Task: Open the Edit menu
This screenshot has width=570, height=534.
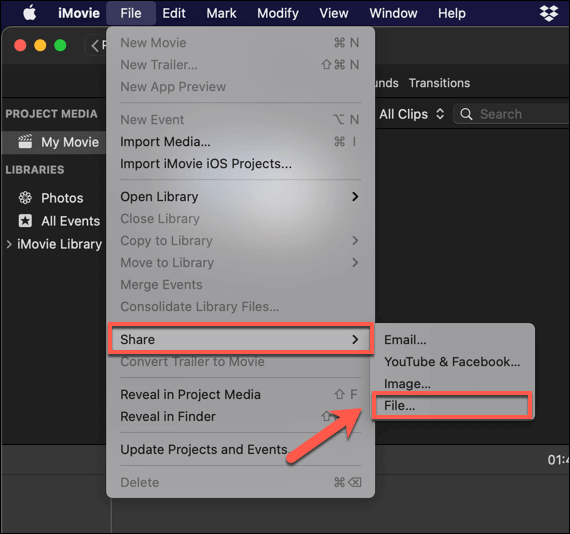Action: (x=174, y=13)
